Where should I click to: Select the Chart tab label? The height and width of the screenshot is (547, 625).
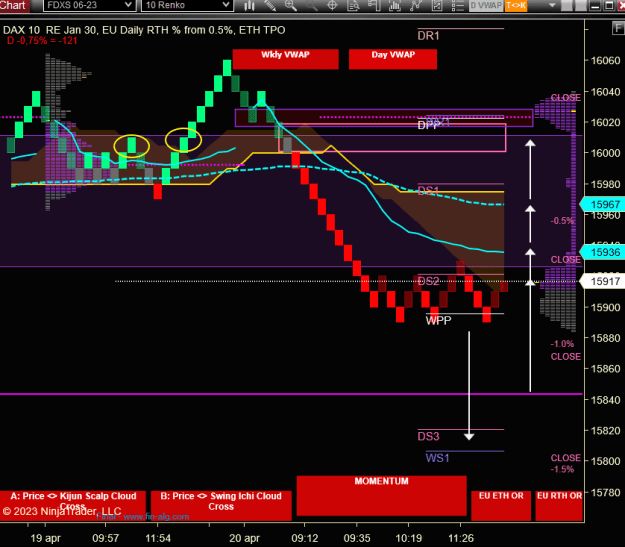[14, 6]
